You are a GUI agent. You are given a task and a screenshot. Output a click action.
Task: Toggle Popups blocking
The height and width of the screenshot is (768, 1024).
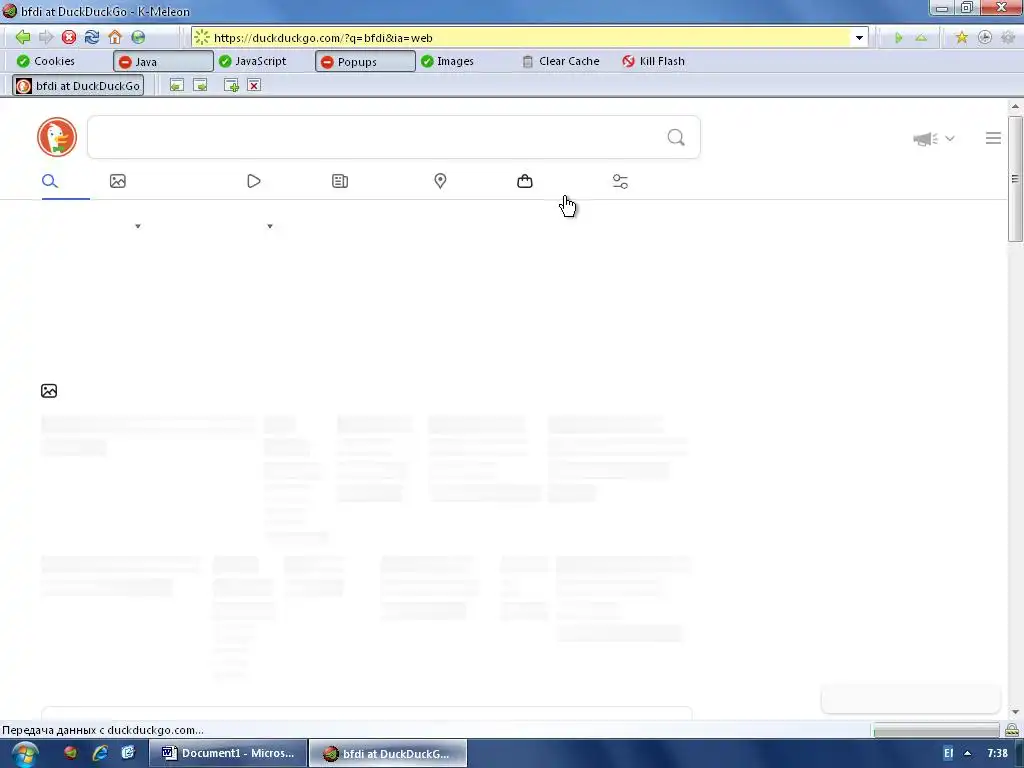click(365, 61)
